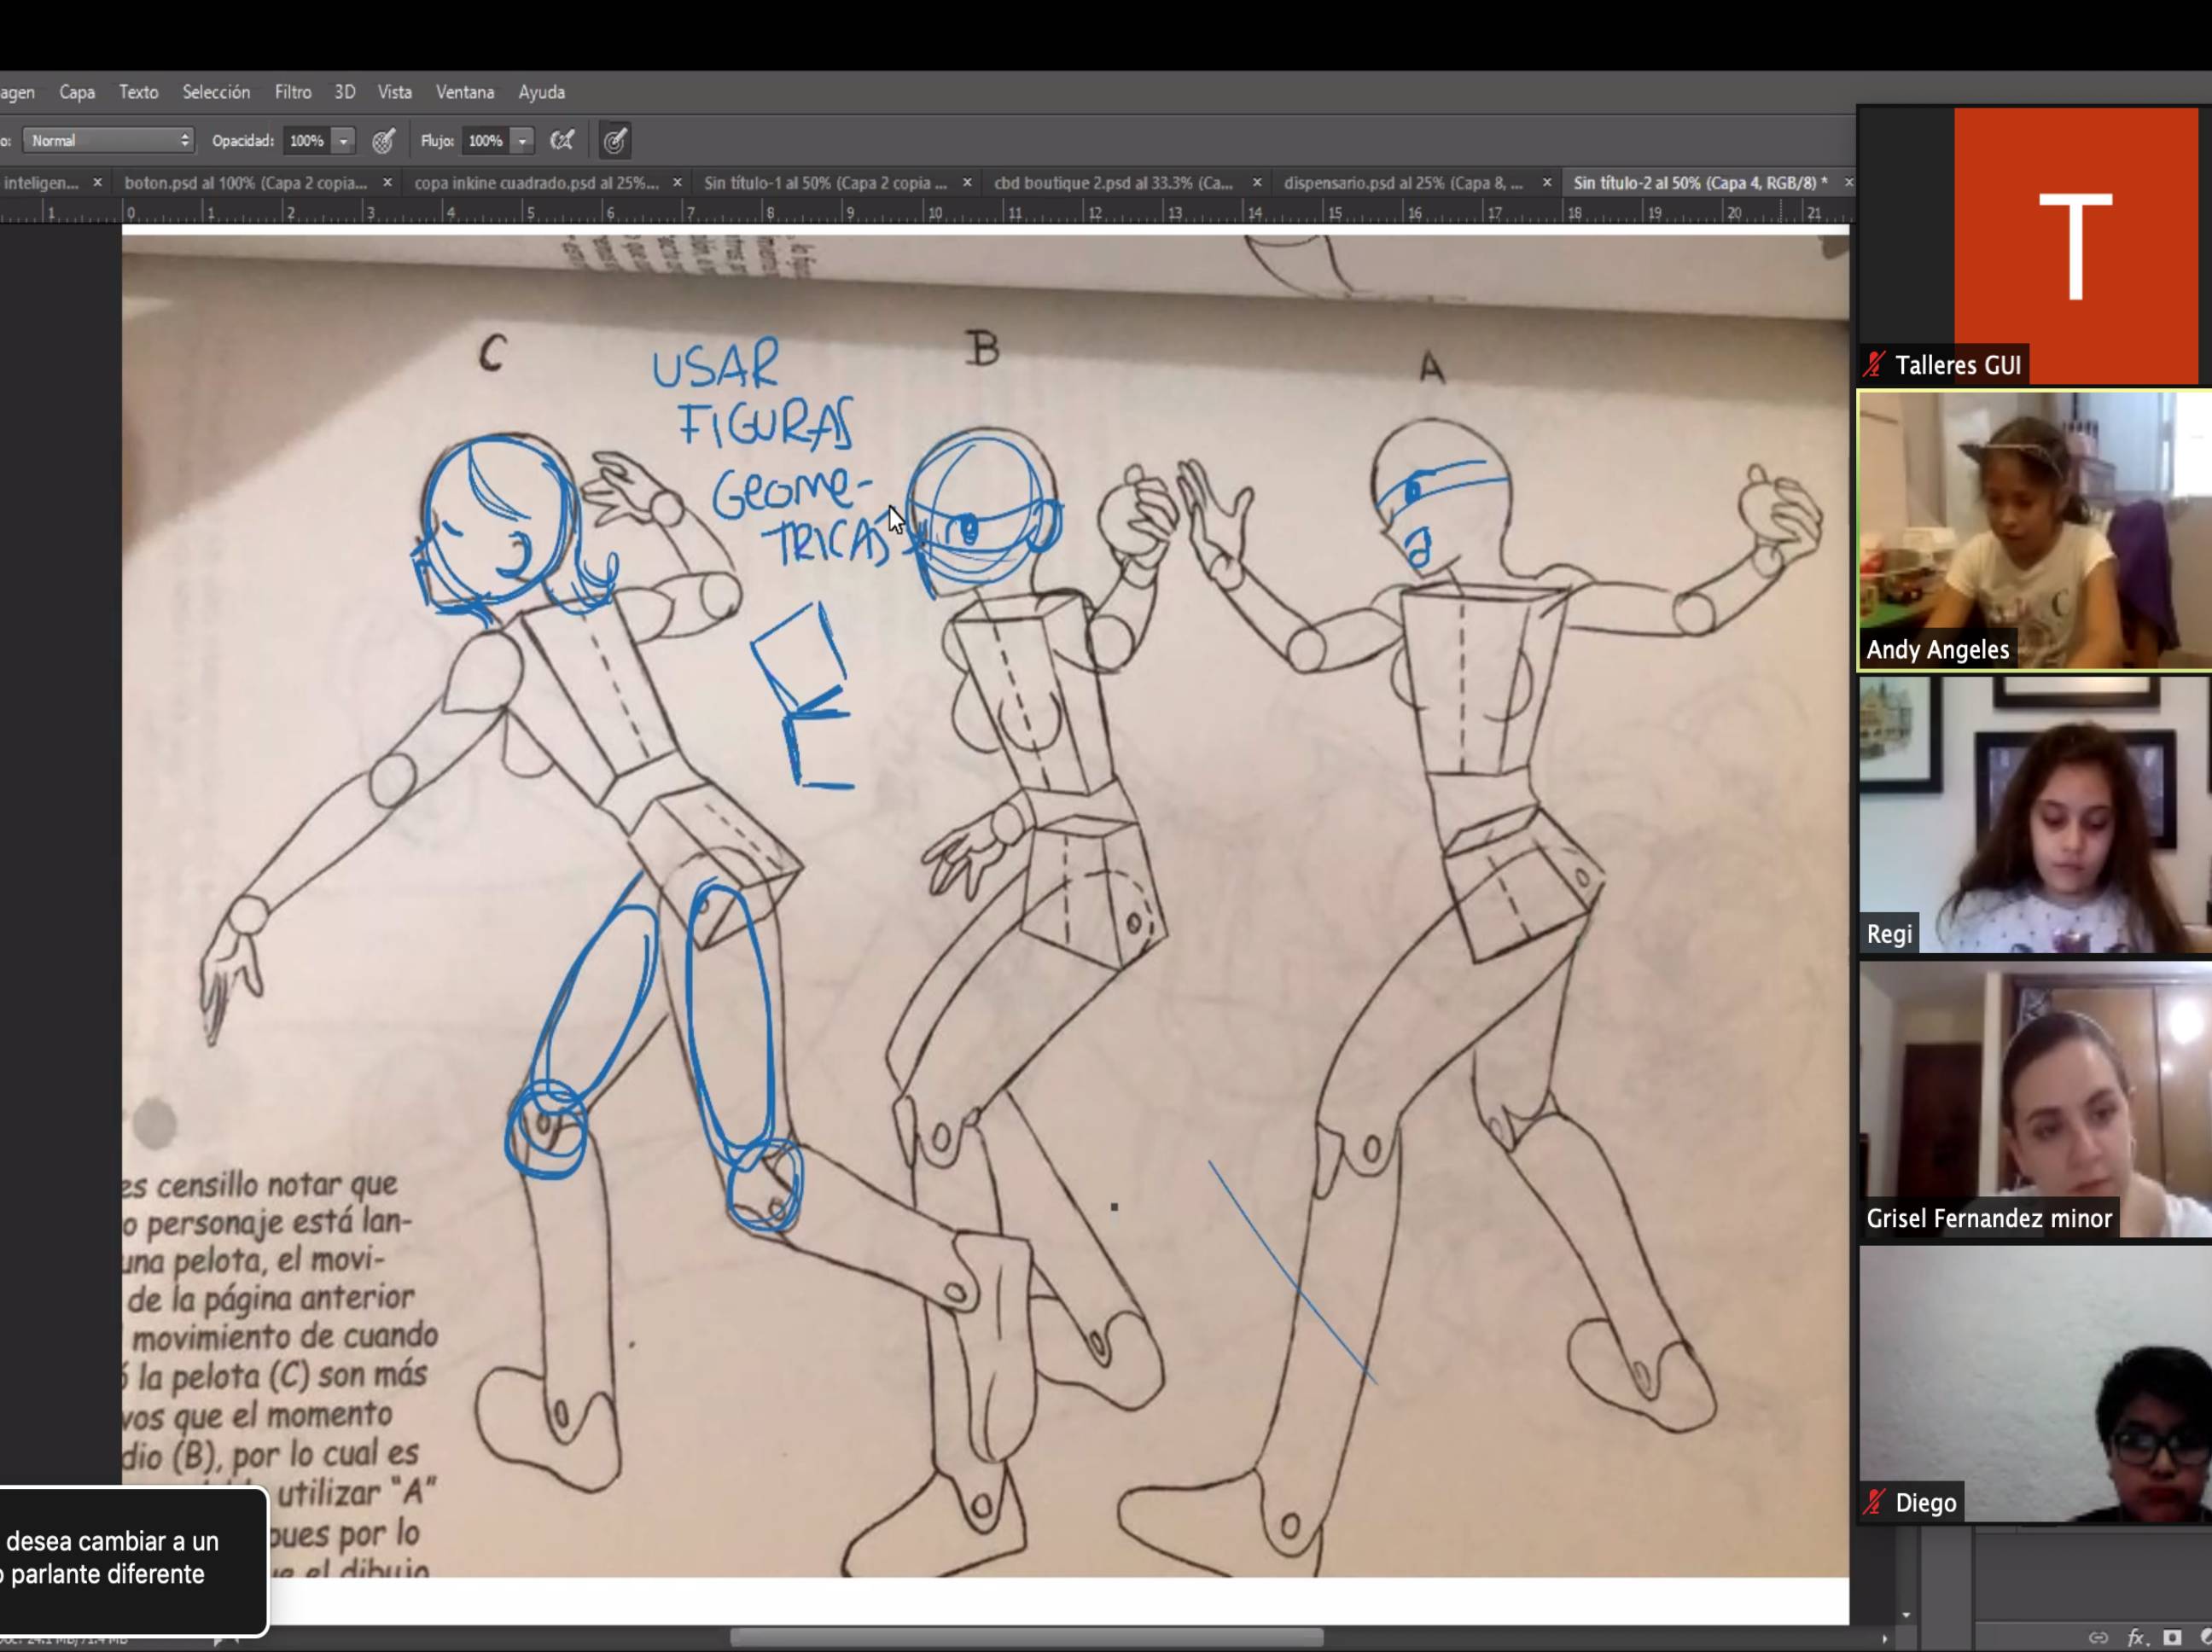Close the Sin título-2 tab
The width and height of the screenshot is (2212, 1652).
pyautogui.click(x=1848, y=183)
